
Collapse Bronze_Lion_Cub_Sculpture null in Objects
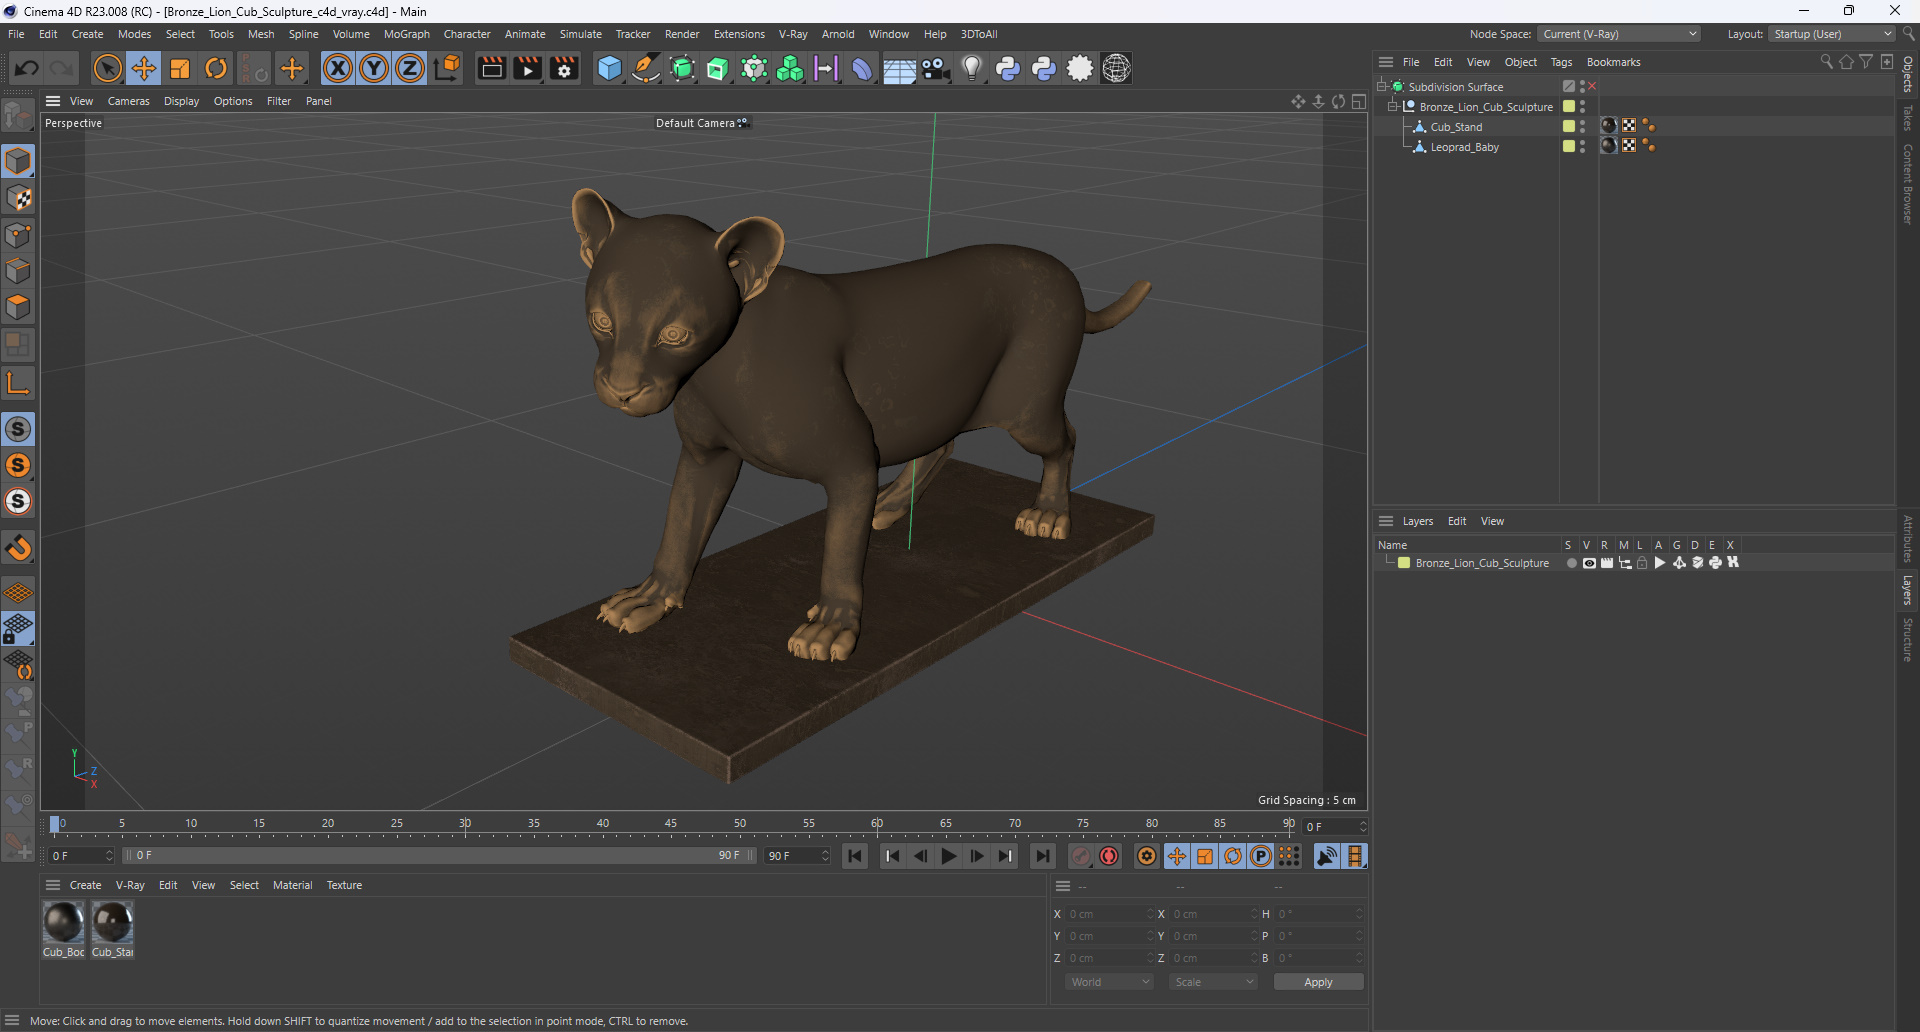coord(1392,107)
